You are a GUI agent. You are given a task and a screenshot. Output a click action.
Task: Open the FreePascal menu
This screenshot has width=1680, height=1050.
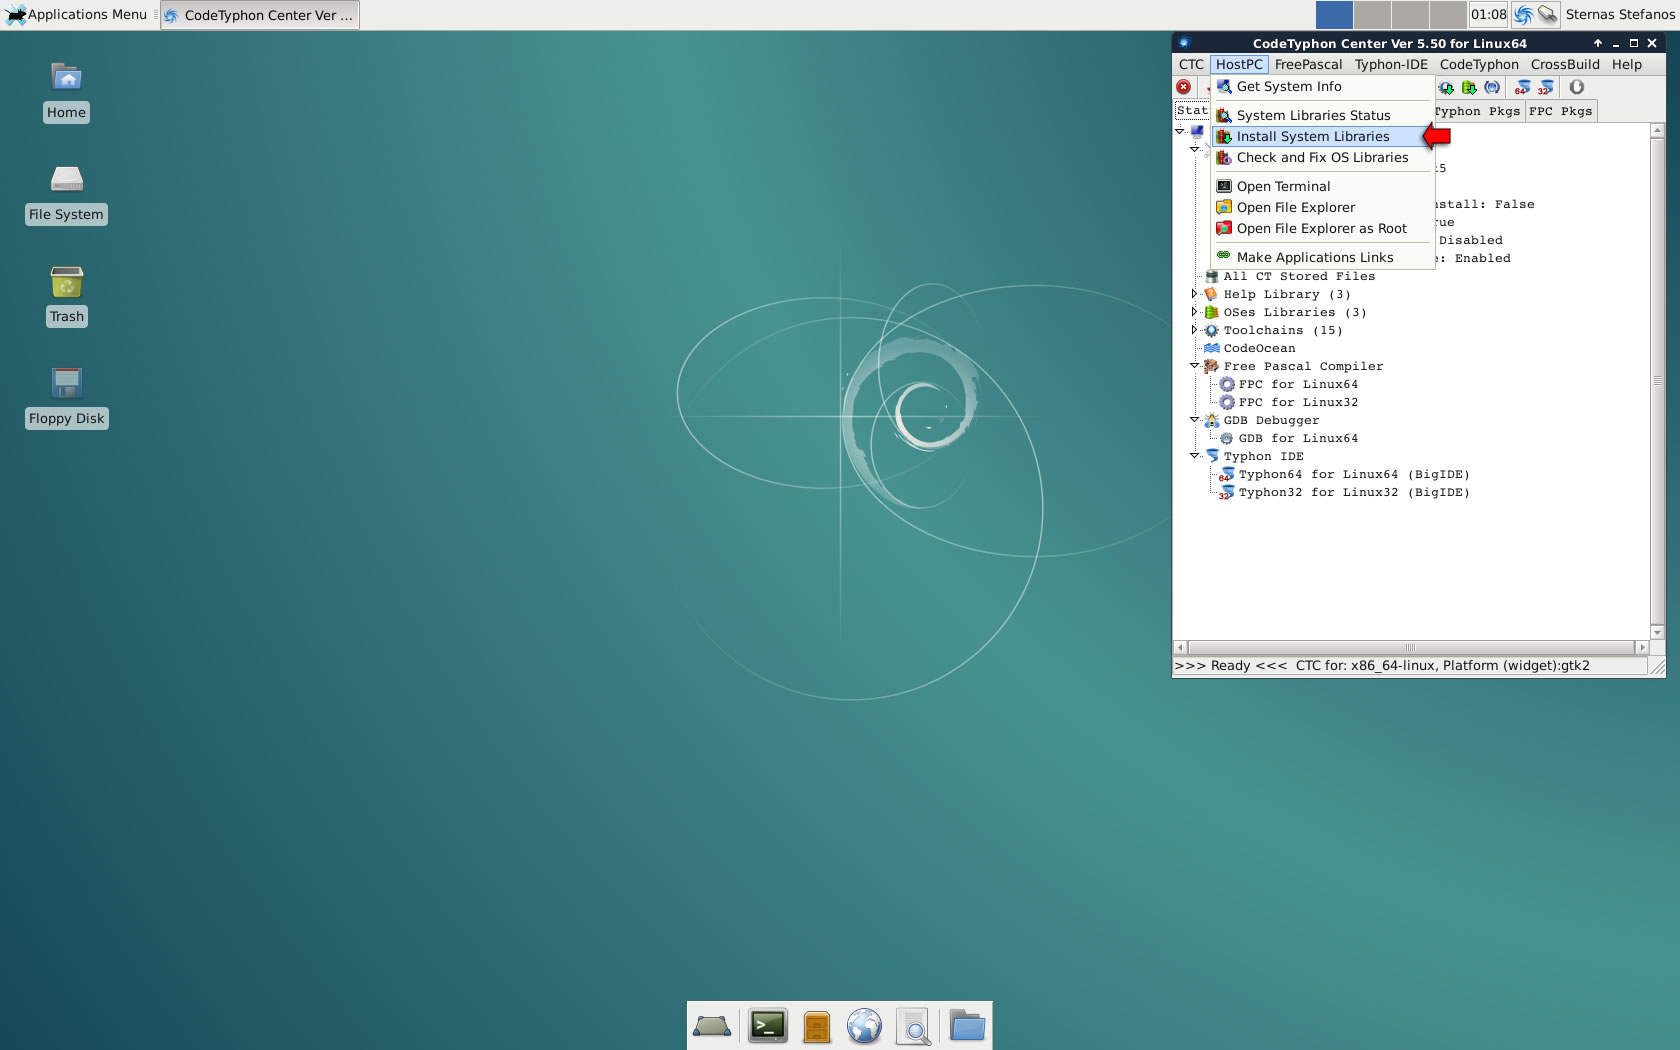(1308, 64)
